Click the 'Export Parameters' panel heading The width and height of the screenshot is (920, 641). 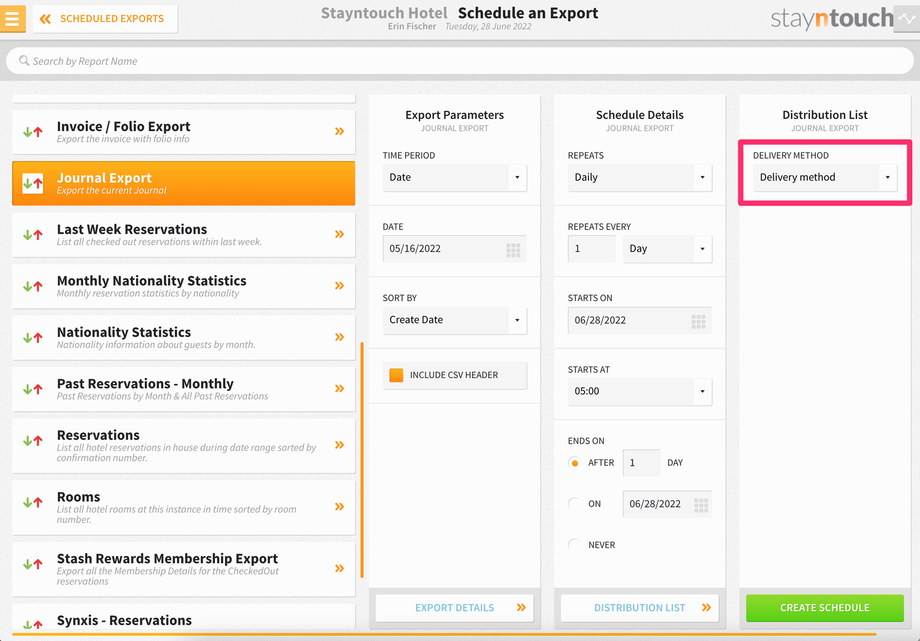(x=455, y=115)
